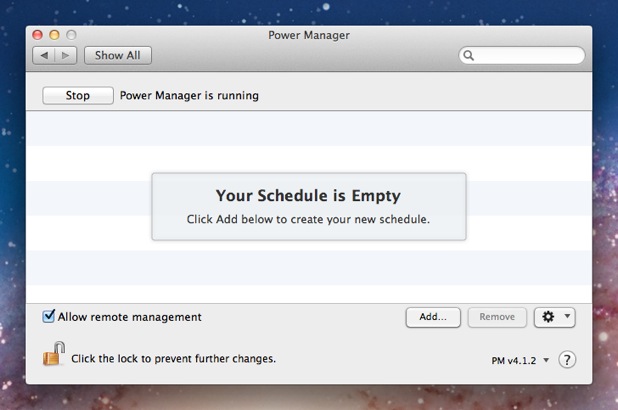Viewport: 618px width, 410px height.
Task: Click 'Power Manager is running' status text
Action: pos(189,96)
